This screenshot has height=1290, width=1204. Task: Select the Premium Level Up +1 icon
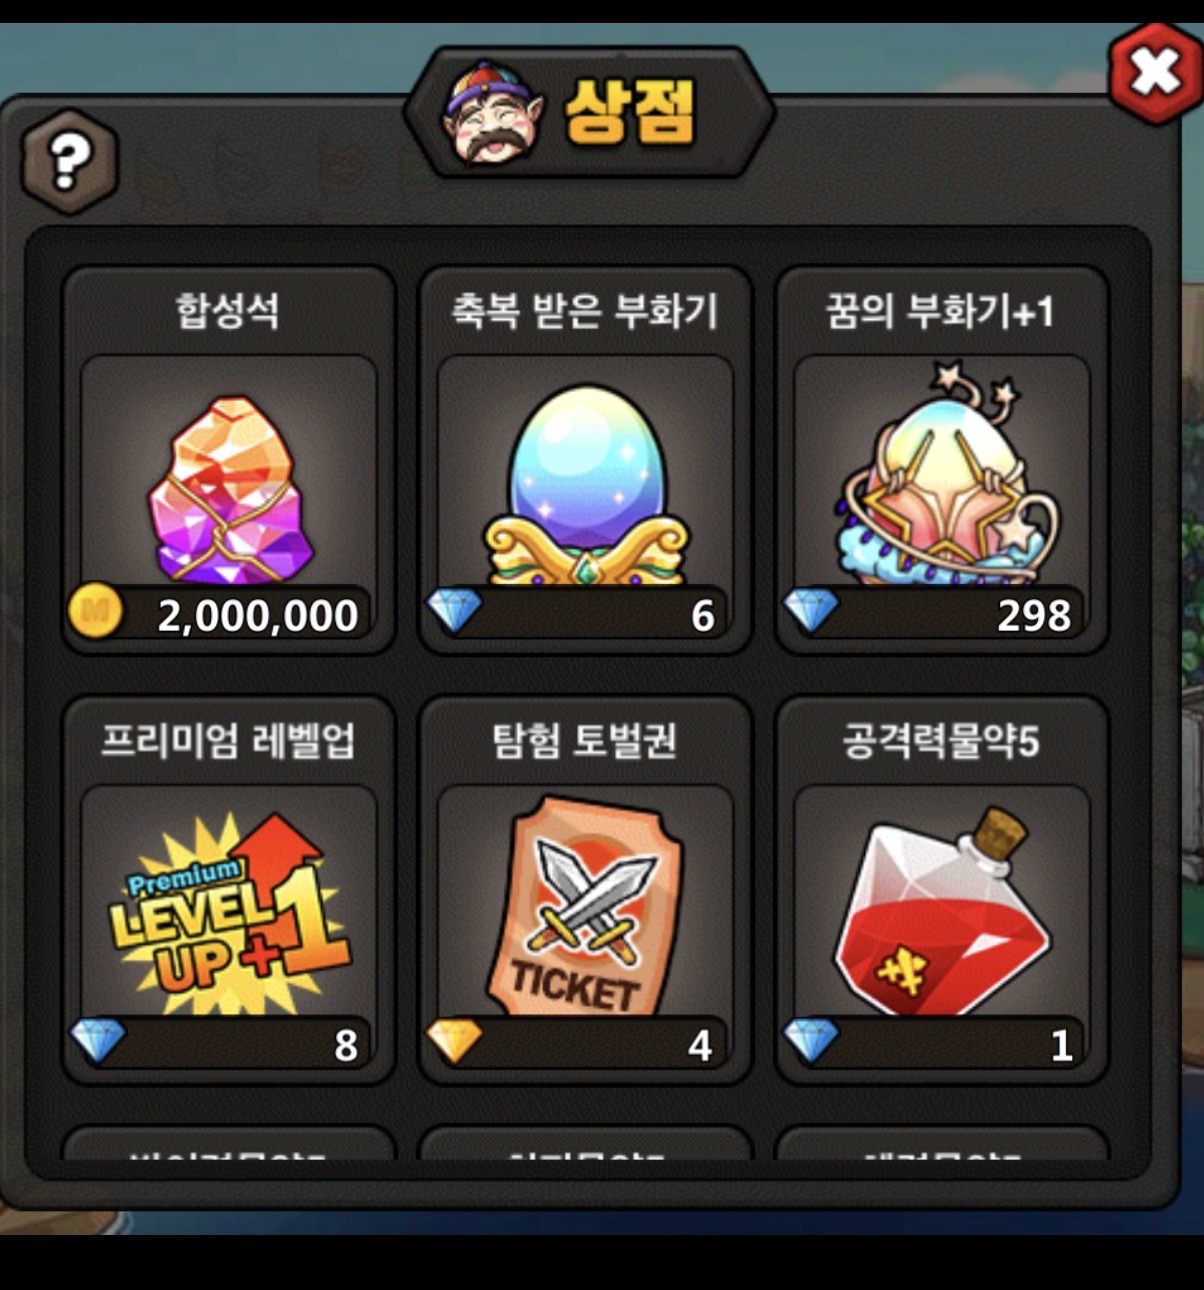[x=229, y=912]
